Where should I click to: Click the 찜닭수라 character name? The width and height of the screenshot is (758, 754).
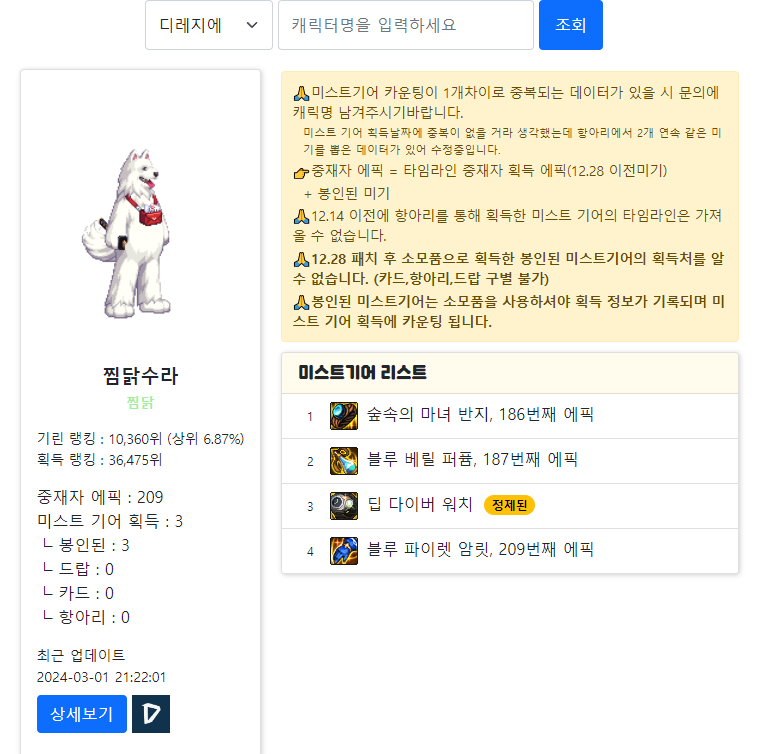pyautogui.click(x=140, y=376)
